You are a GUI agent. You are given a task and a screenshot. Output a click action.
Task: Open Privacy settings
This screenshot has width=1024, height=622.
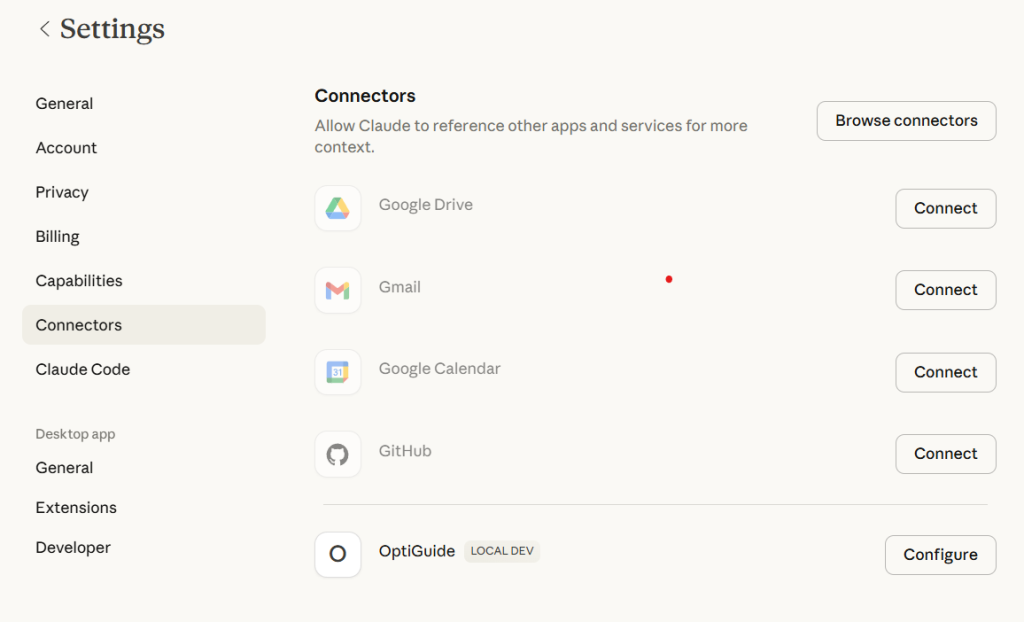(x=62, y=192)
